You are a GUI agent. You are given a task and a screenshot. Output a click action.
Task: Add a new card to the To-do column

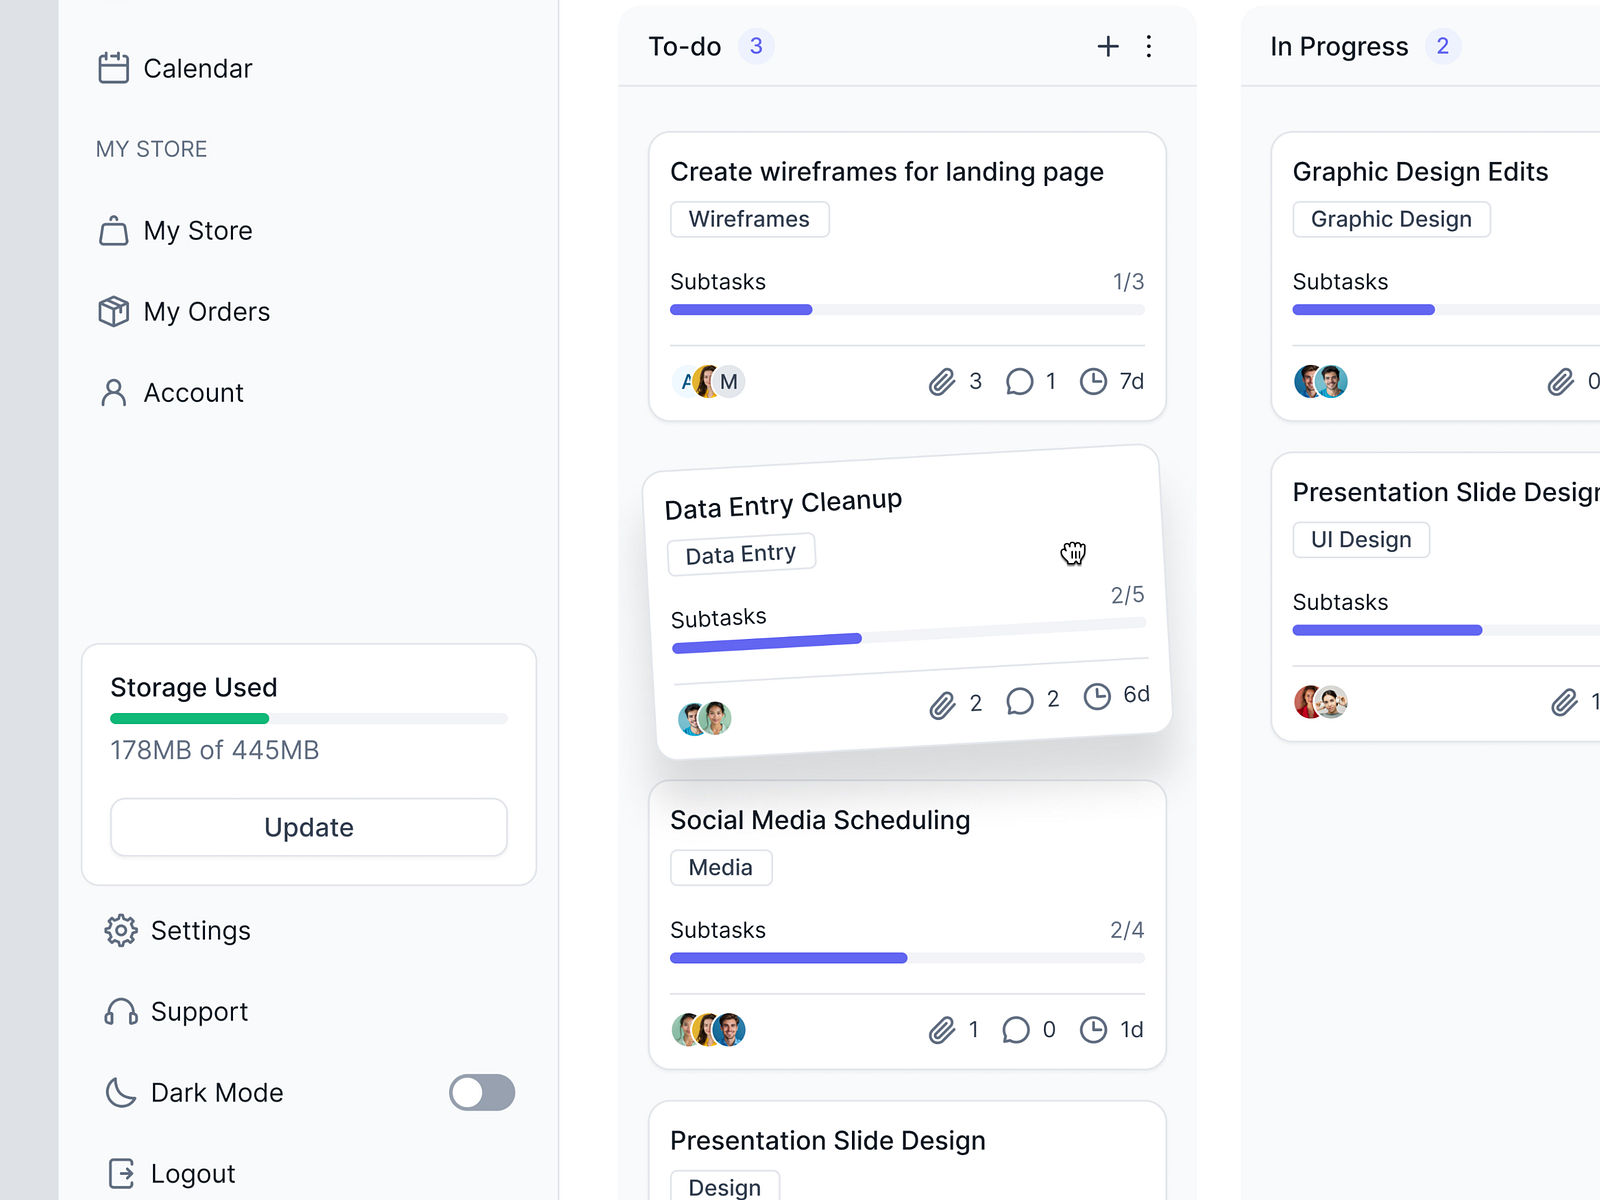(x=1108, y=46)
